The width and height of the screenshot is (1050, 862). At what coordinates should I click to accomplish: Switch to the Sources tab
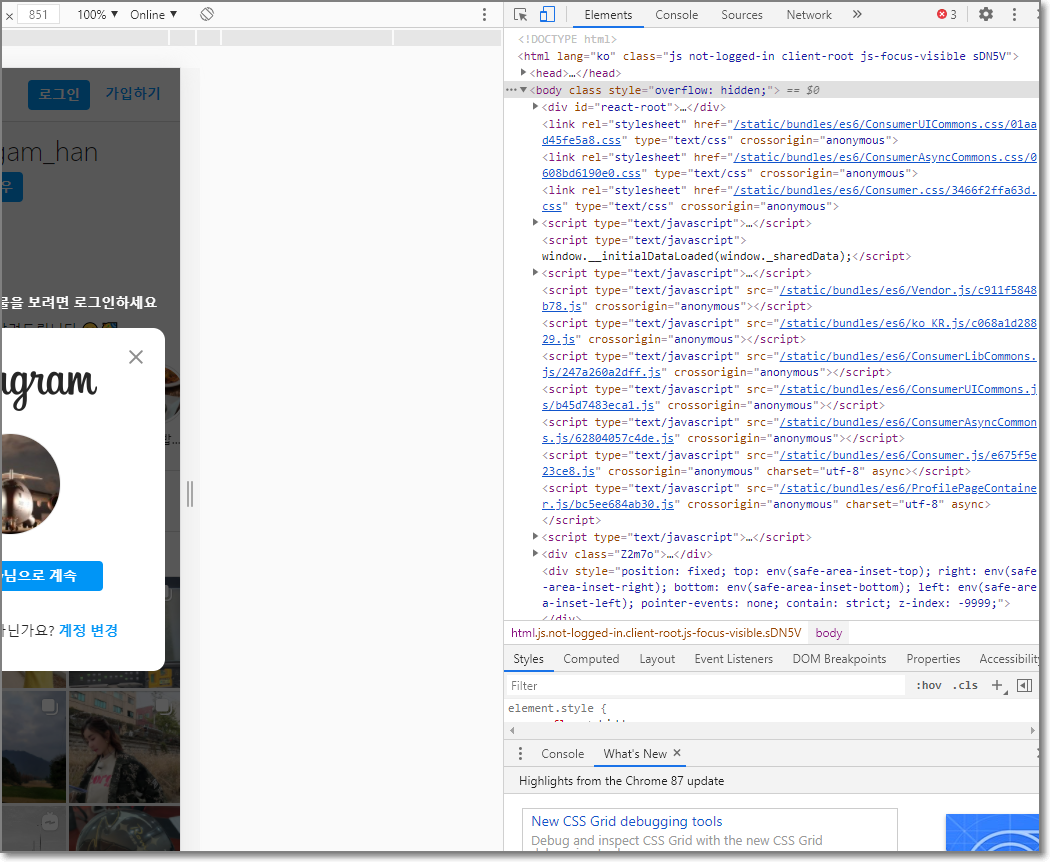click(741, 15)
